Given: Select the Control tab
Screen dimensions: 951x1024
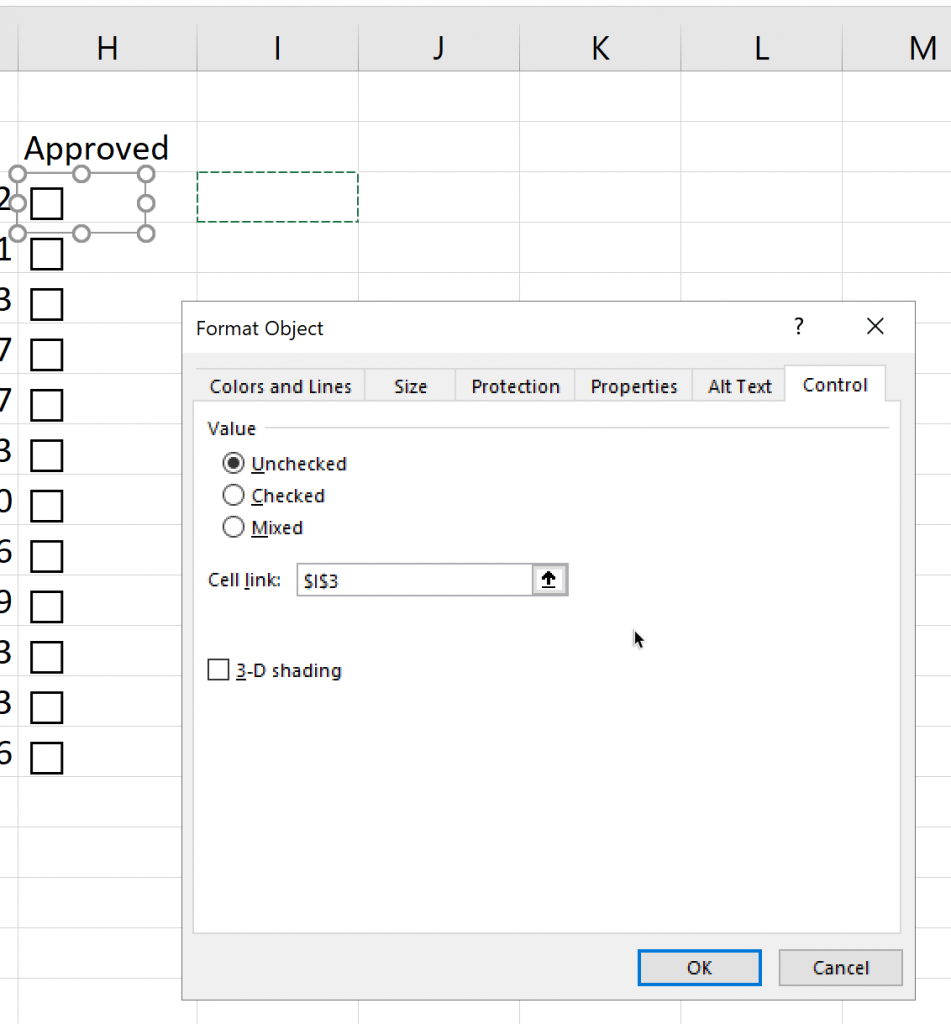Looking at the screenshot, I should (x=835, y=385).
